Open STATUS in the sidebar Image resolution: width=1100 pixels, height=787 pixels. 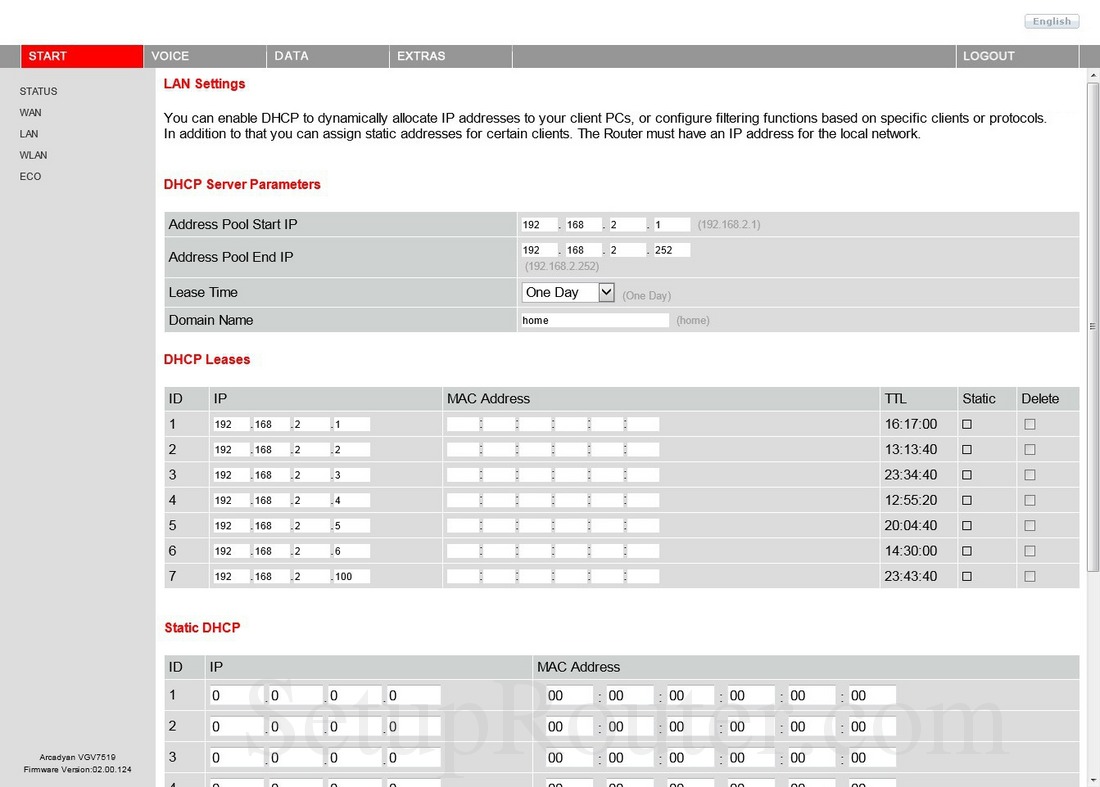coord(39,91)
